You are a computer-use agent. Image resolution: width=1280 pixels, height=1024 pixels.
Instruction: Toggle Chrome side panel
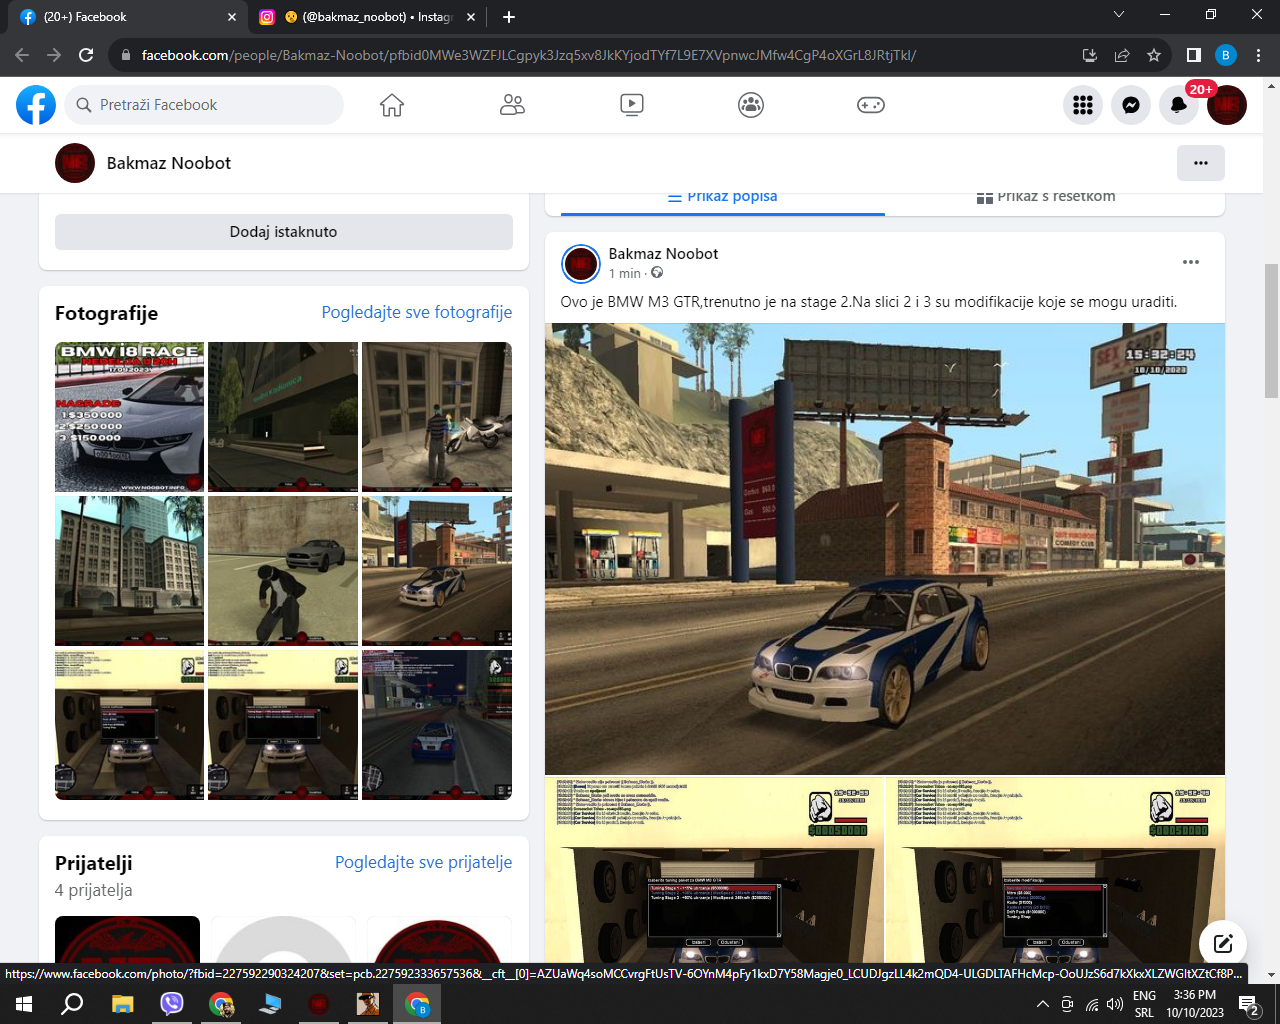pos(1194,55)
